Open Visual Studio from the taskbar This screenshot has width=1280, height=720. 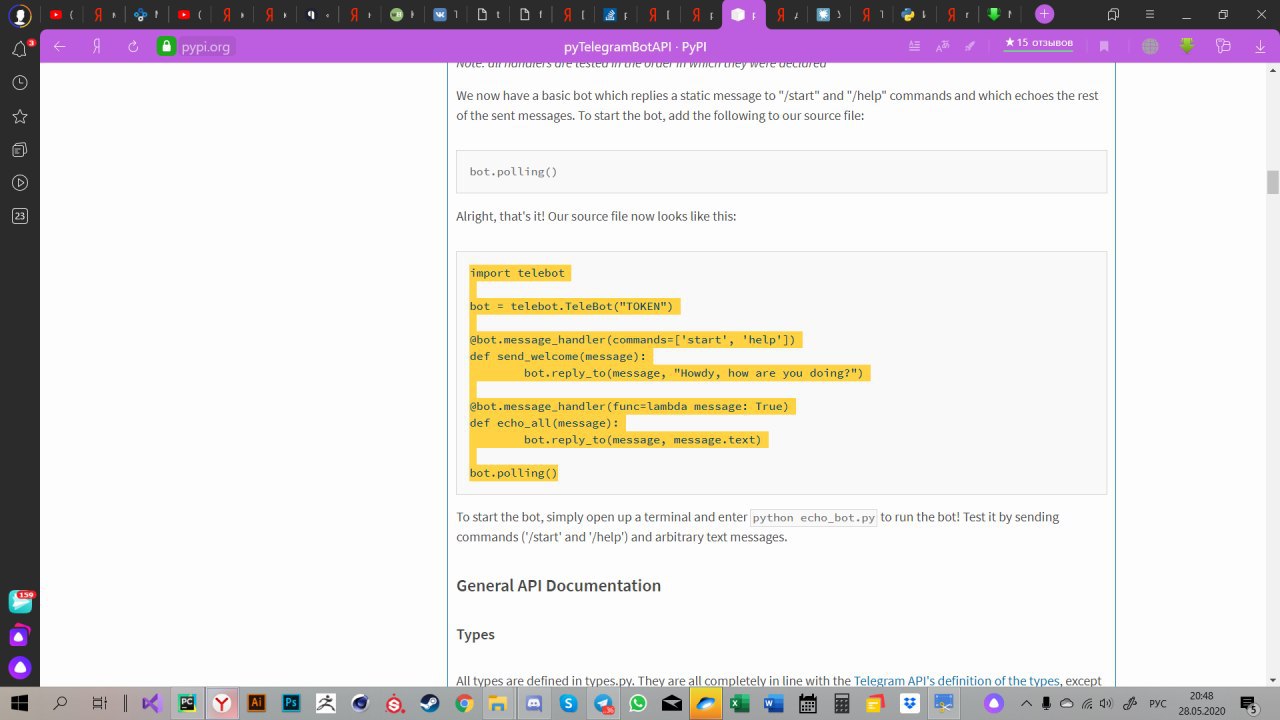pyautogui.click(x=151, y=703)
